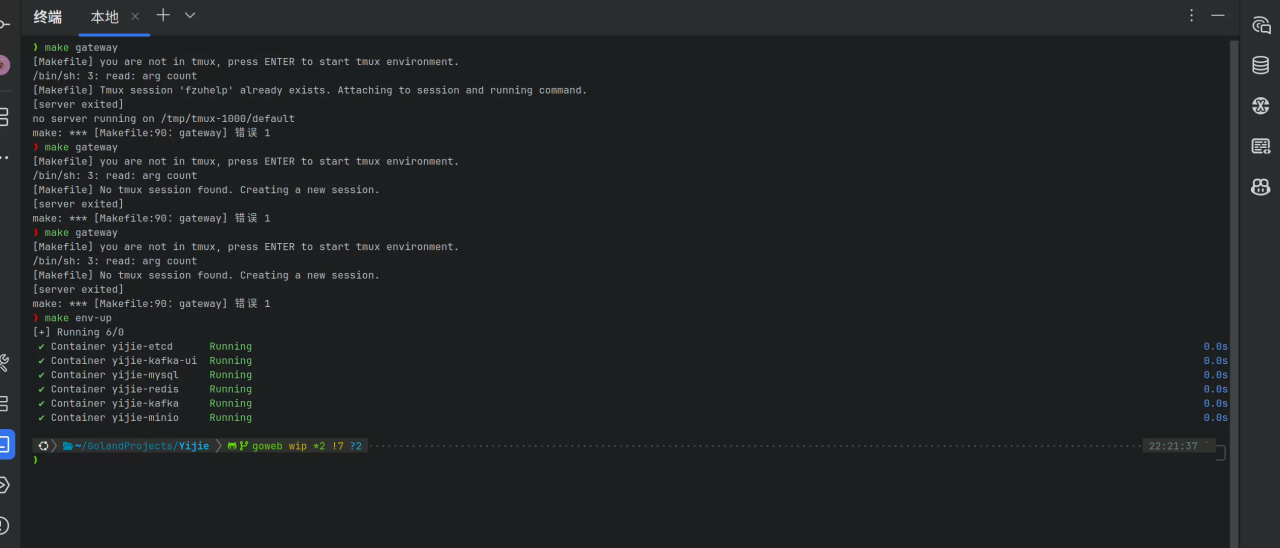
Task: Click the Container yijie-mysql row
Action: (145, 375)
